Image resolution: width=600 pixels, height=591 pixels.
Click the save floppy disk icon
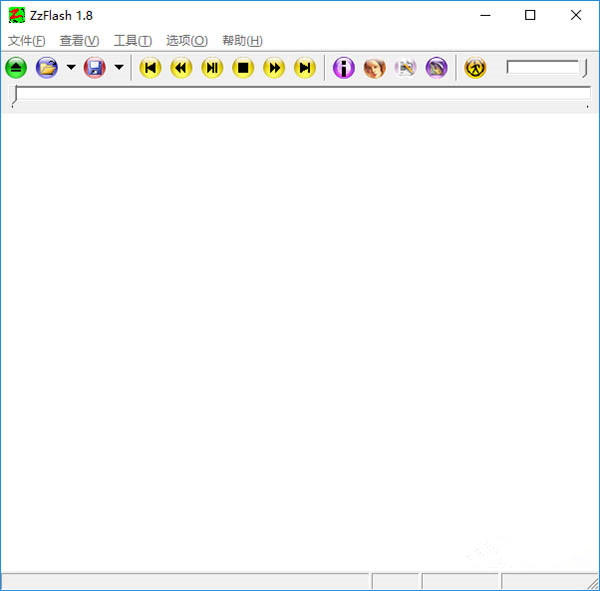point(95,68)
